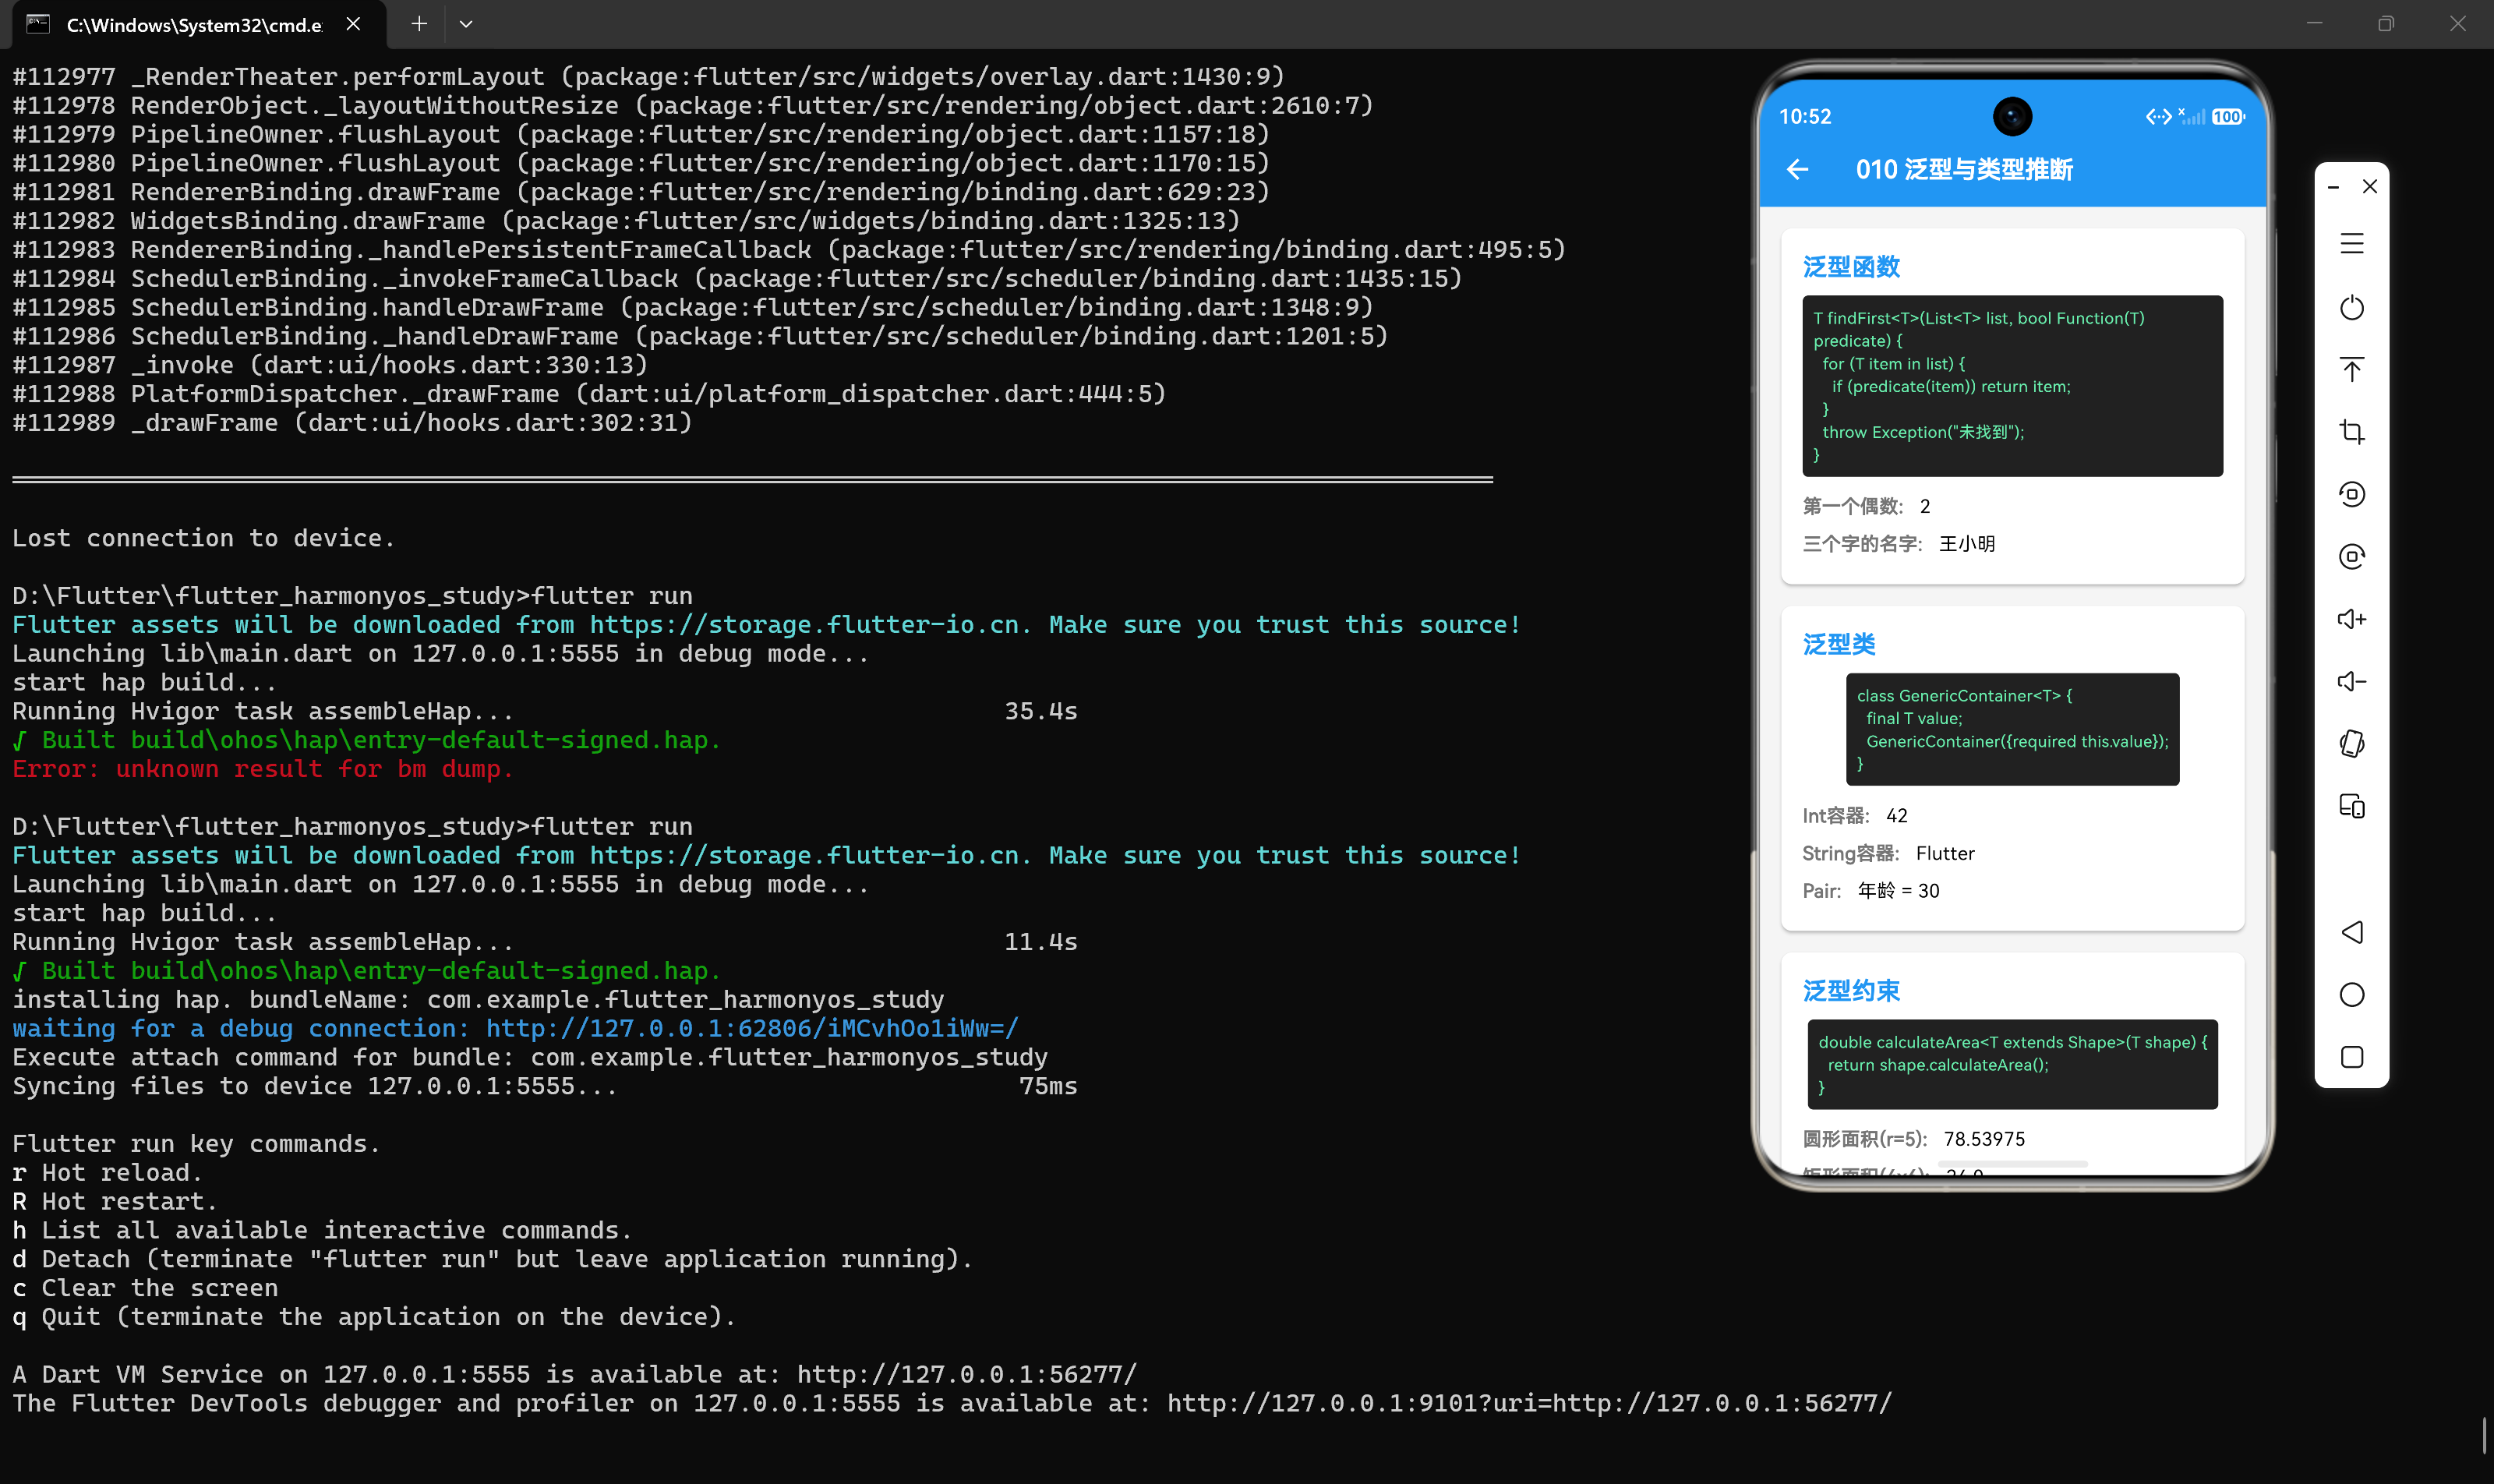
Task: Click the 'R Hot restart.' command line
Action: (x=115, y=1201)
